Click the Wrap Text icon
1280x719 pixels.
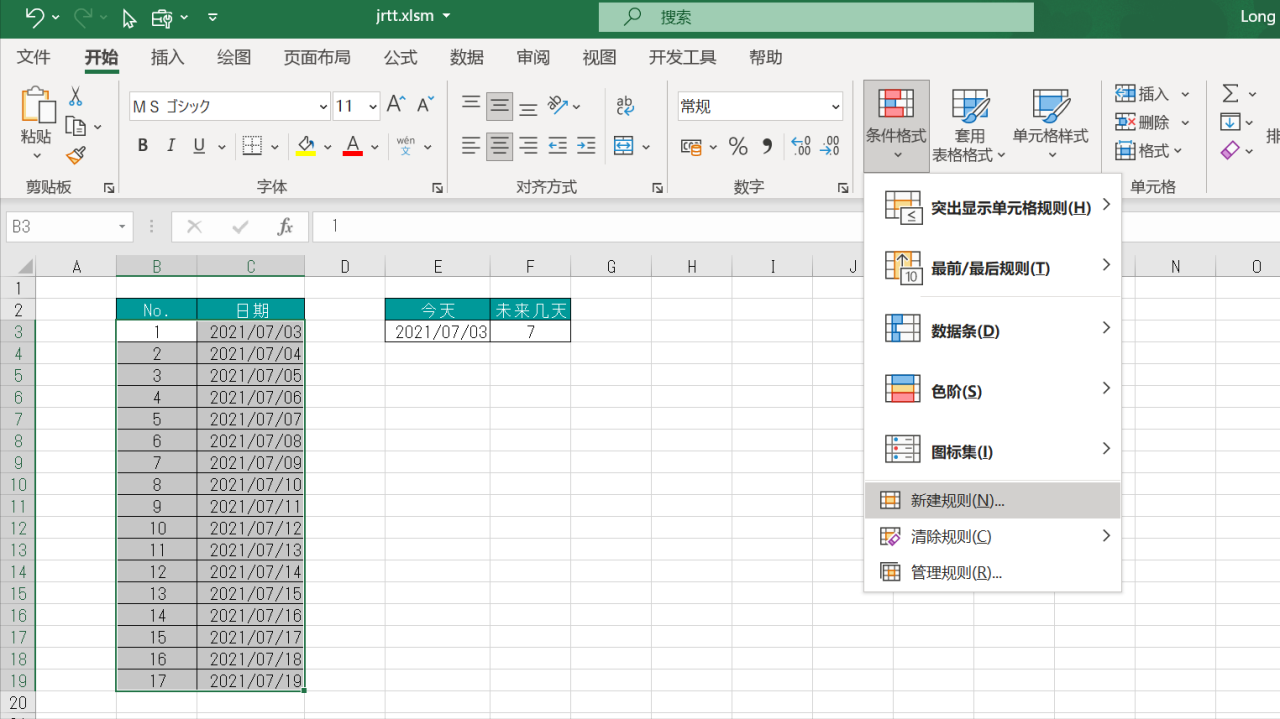(x=626, y=105)
